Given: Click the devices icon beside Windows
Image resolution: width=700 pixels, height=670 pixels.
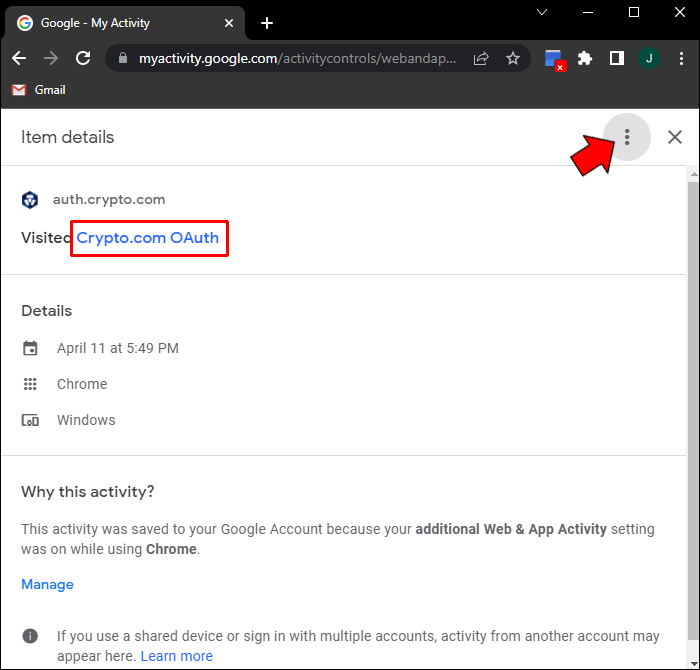Looking at the screenshot, I should point(30,420).
